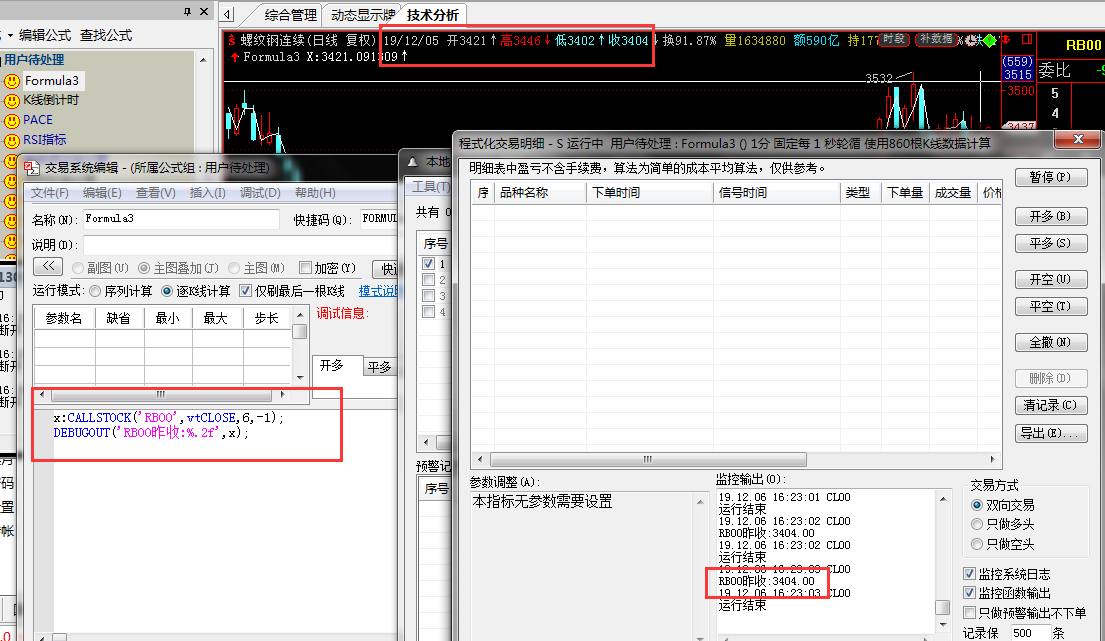Click into the 名称 field containing Formula3
Screen dimensions: 1105x641
click(x=181, y=219)
